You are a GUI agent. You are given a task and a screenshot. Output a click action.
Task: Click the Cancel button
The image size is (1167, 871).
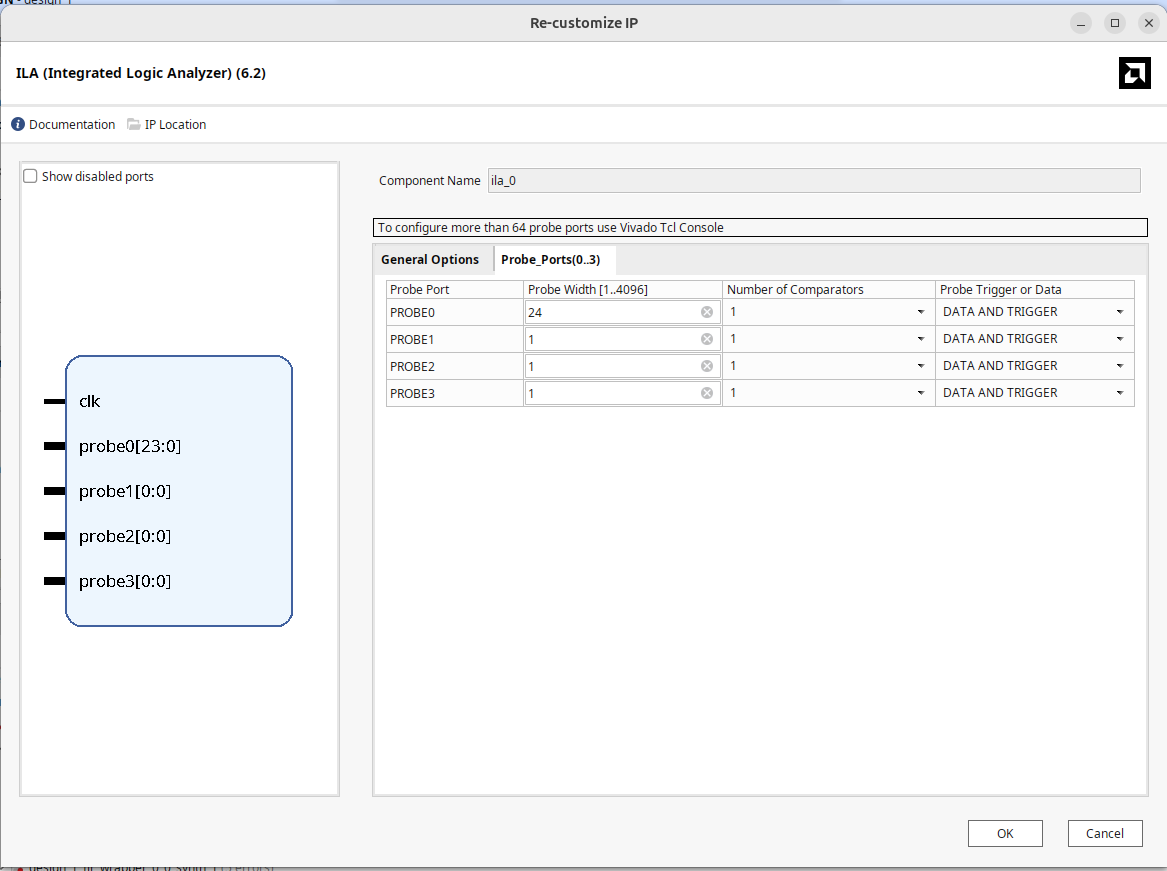click(1105, 833)
